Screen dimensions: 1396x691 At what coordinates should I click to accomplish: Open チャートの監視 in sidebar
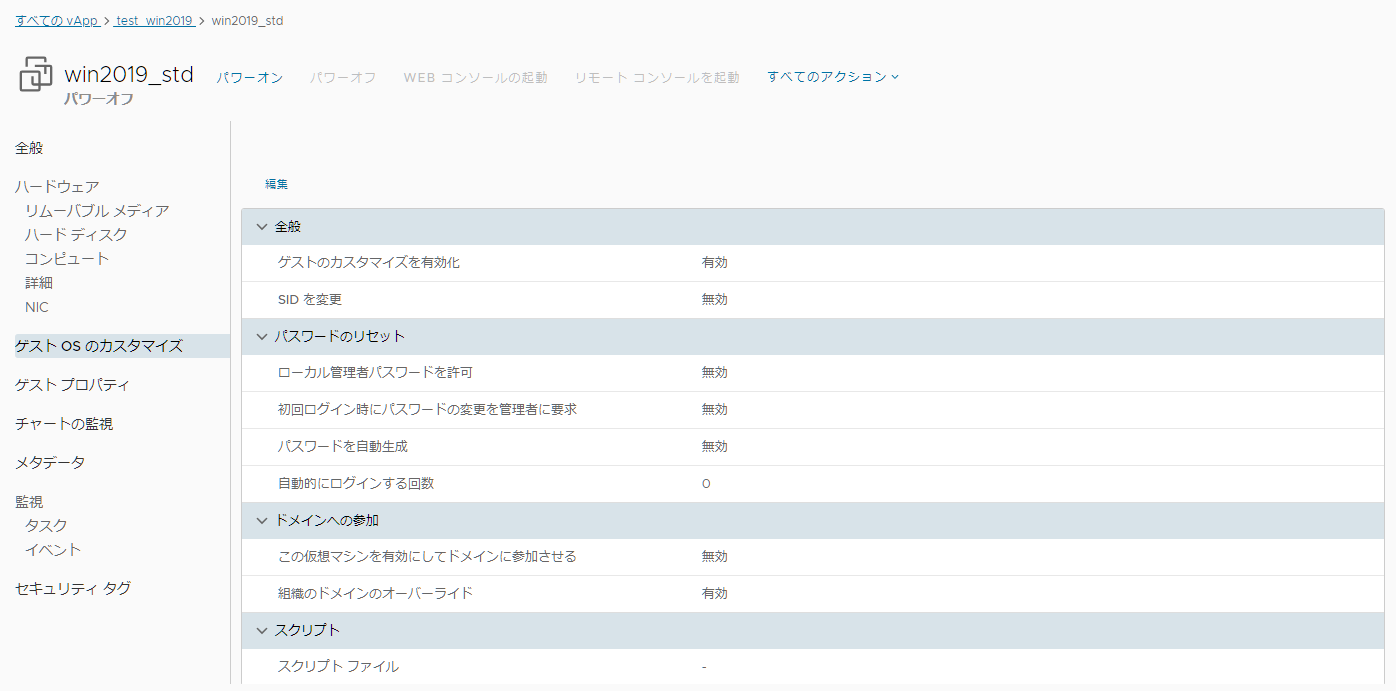click(64, 424)
